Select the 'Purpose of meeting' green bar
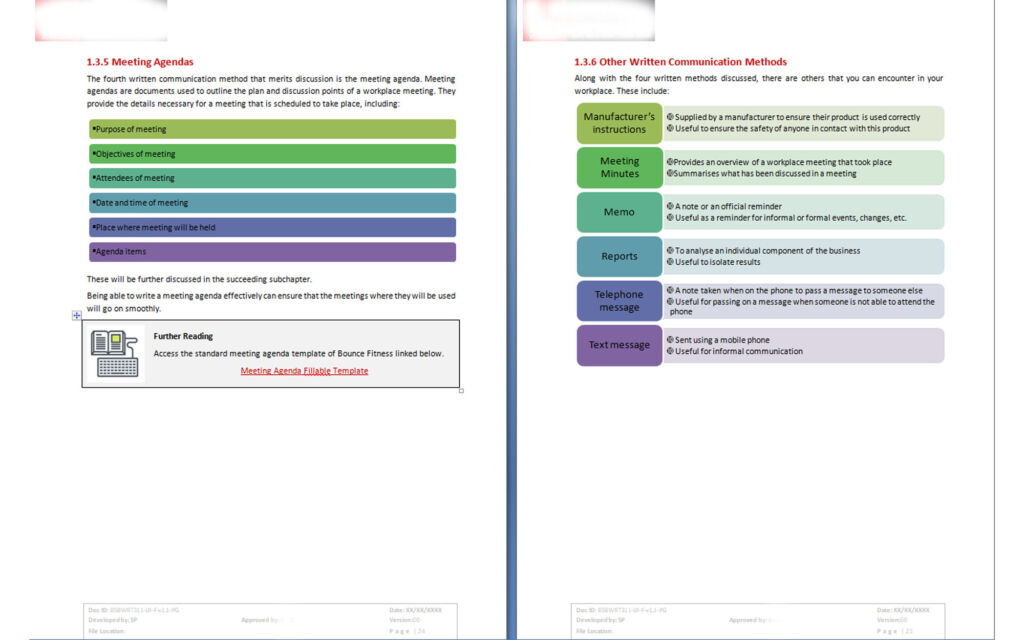This screenshot has width=1024, height=640. (x=272, y=129)
